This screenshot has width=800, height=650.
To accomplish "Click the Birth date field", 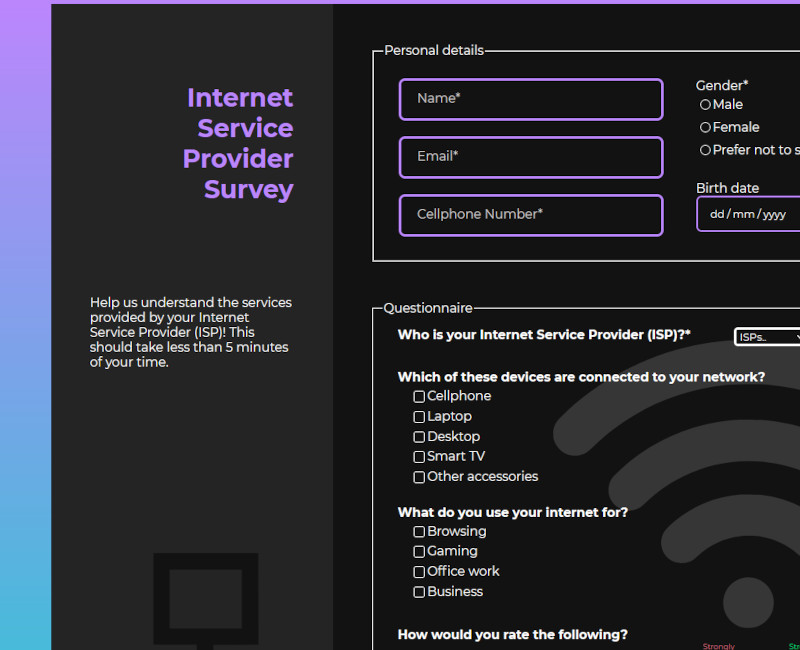I will 750,214.
